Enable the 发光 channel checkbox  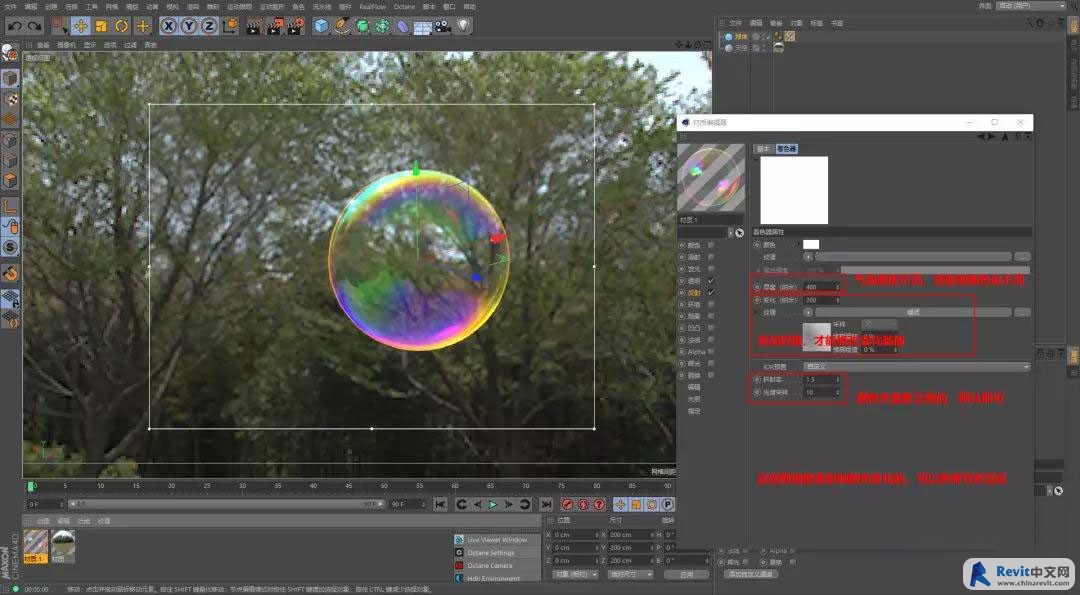(x=711, y=269)
